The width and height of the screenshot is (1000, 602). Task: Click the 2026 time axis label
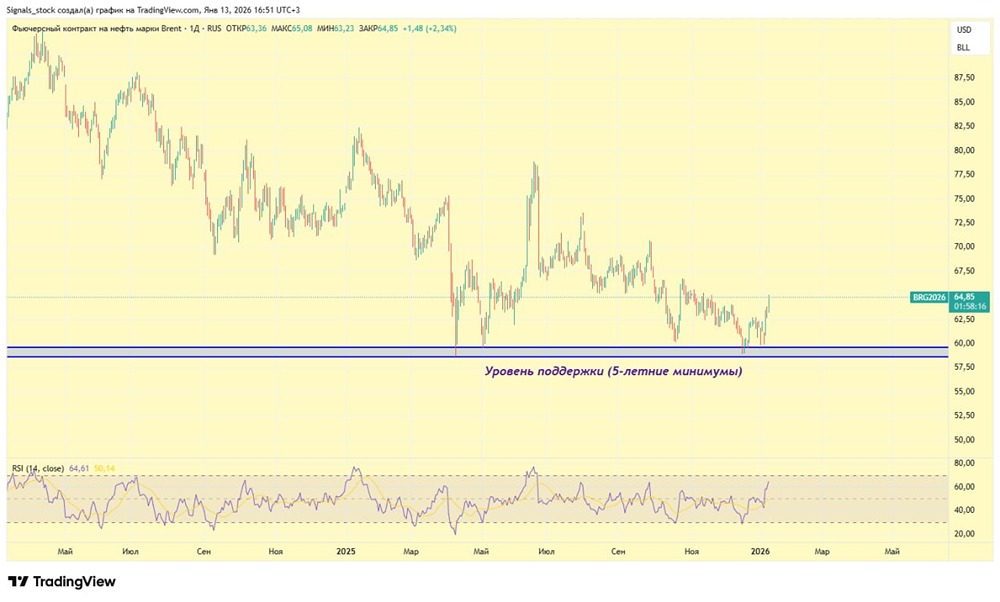760,552
